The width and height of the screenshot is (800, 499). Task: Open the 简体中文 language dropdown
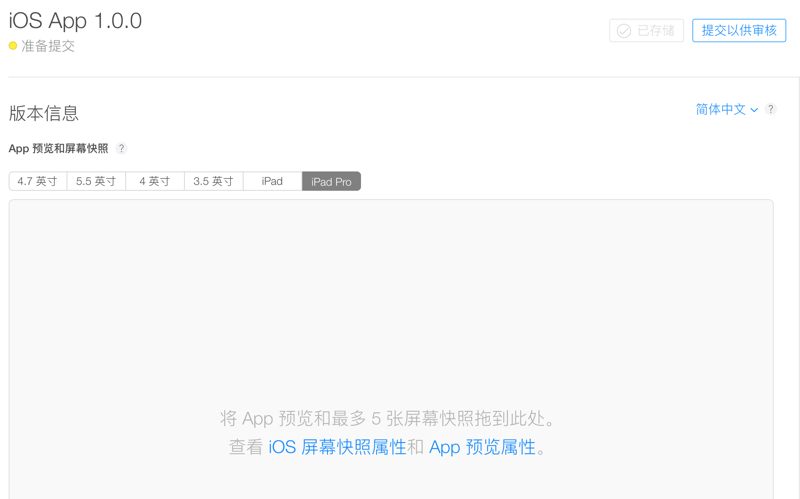[x=727, y=109]
